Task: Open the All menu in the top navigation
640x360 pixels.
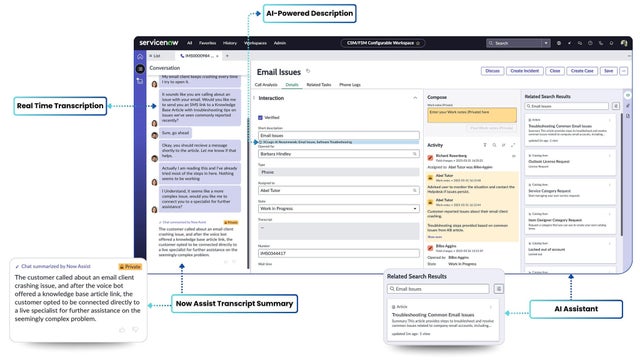Action: (189, 43)
